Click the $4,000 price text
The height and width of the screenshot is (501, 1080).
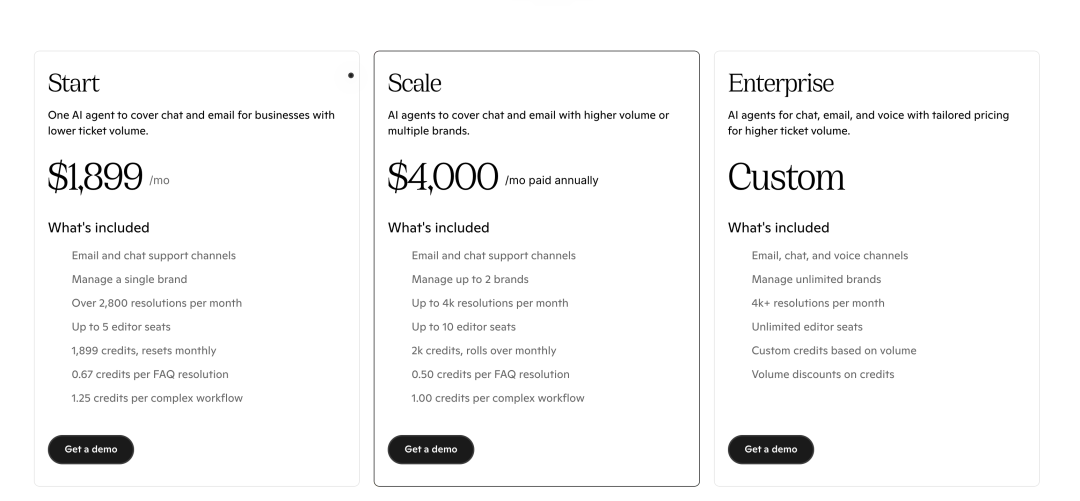443,177
